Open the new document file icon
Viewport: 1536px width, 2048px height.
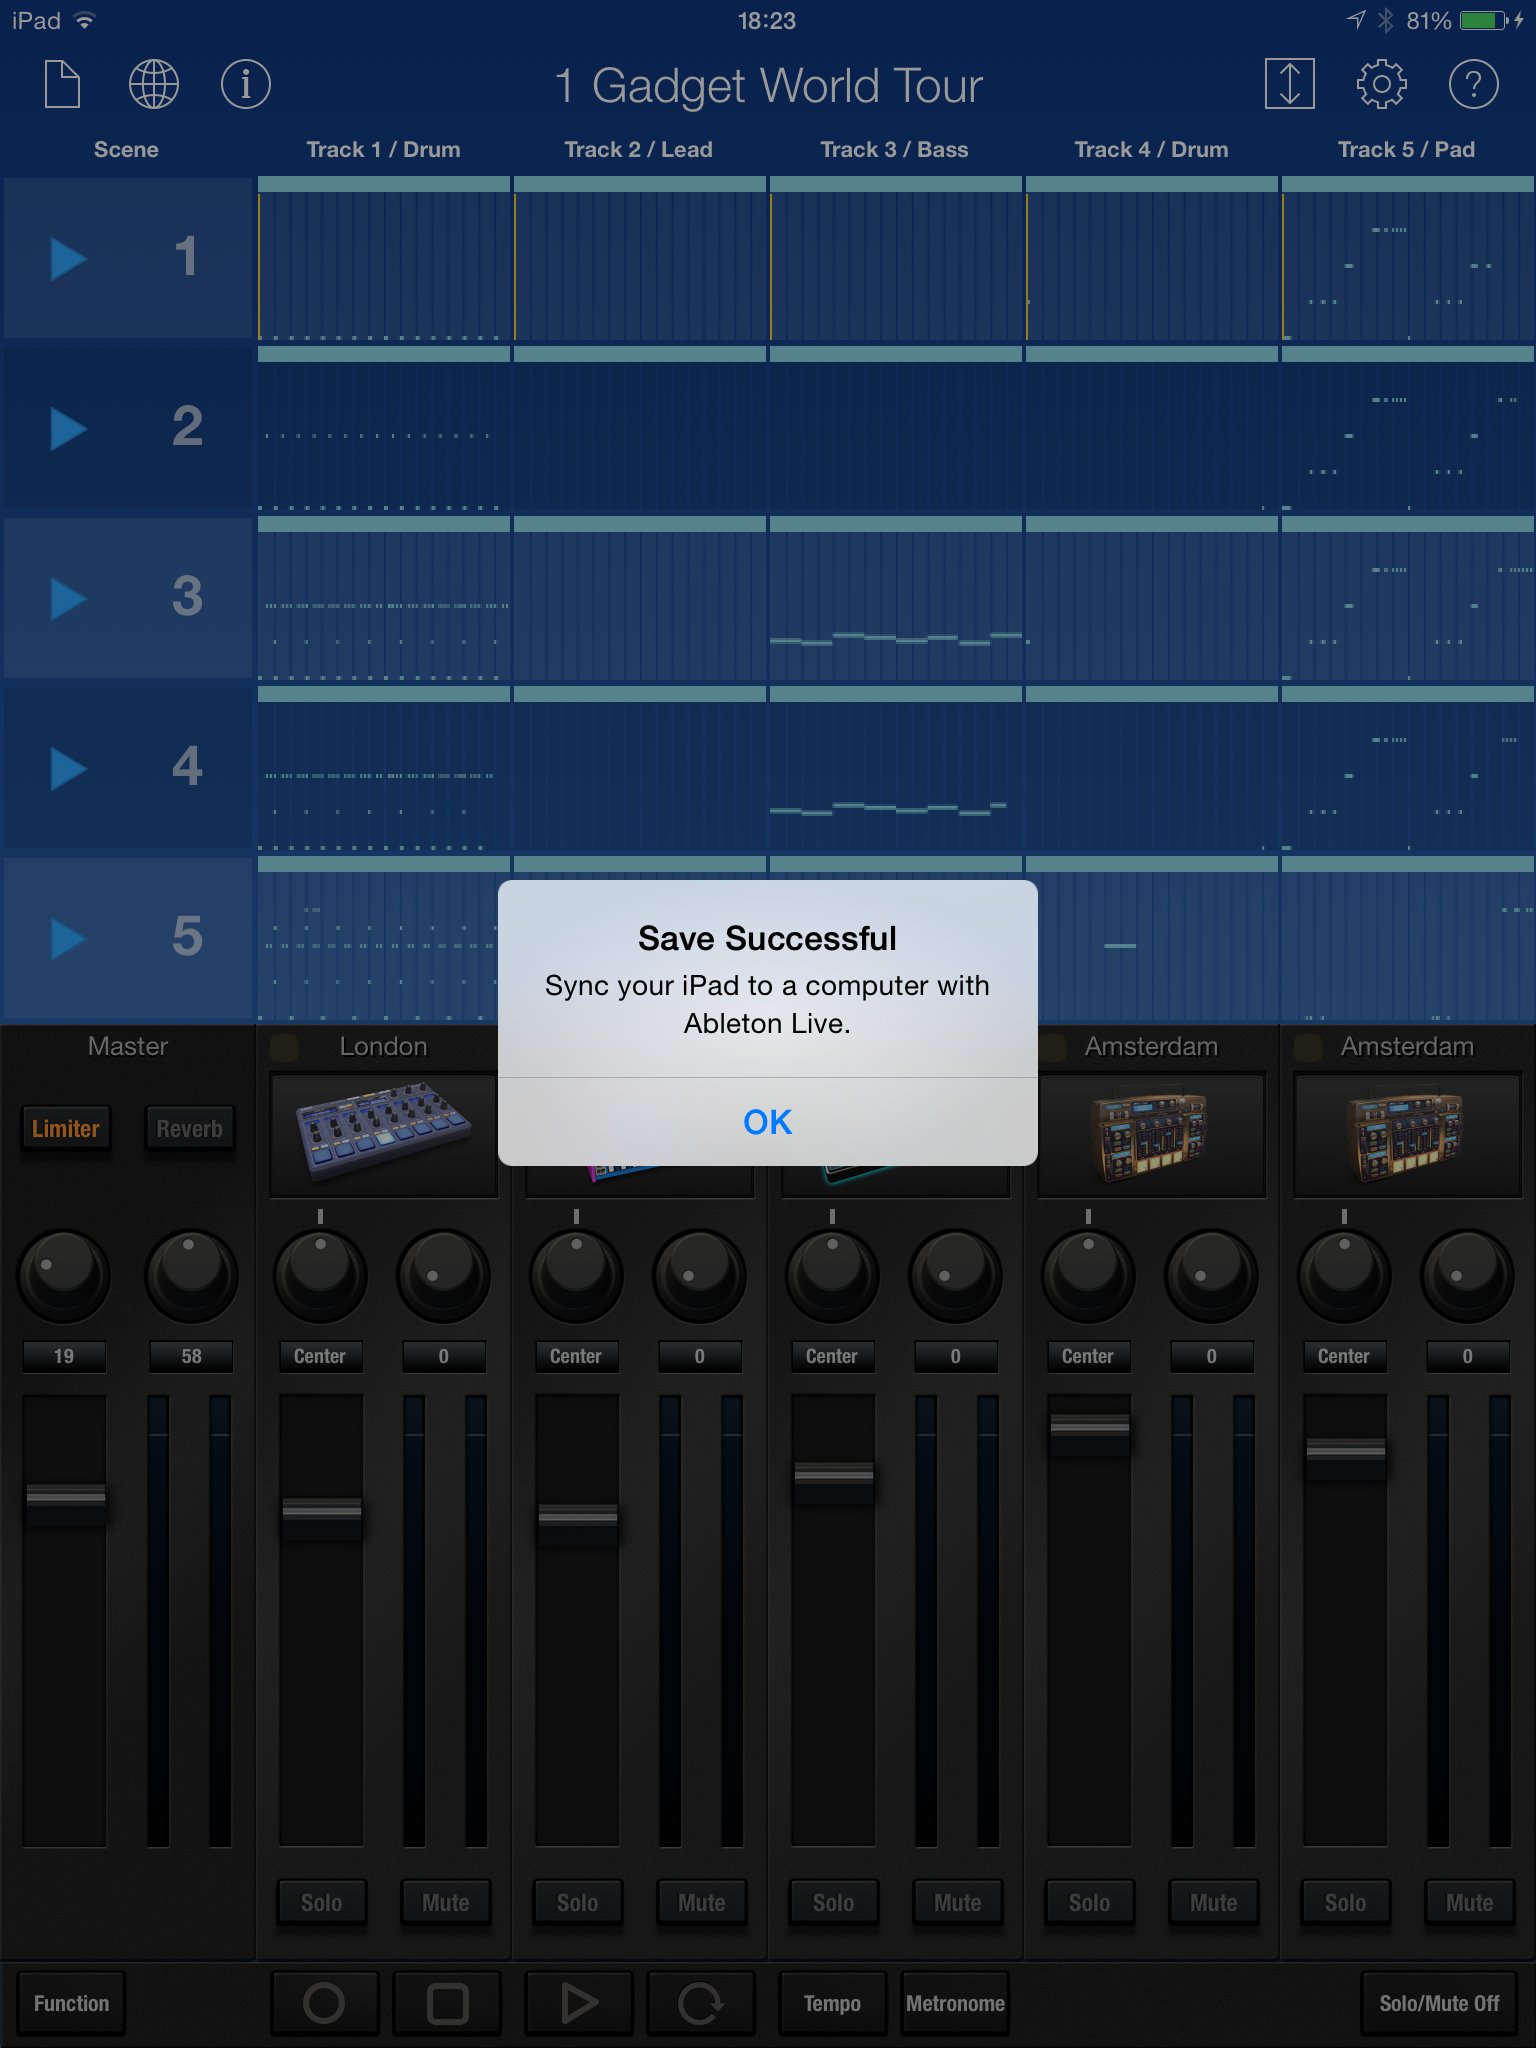(62, 84)
